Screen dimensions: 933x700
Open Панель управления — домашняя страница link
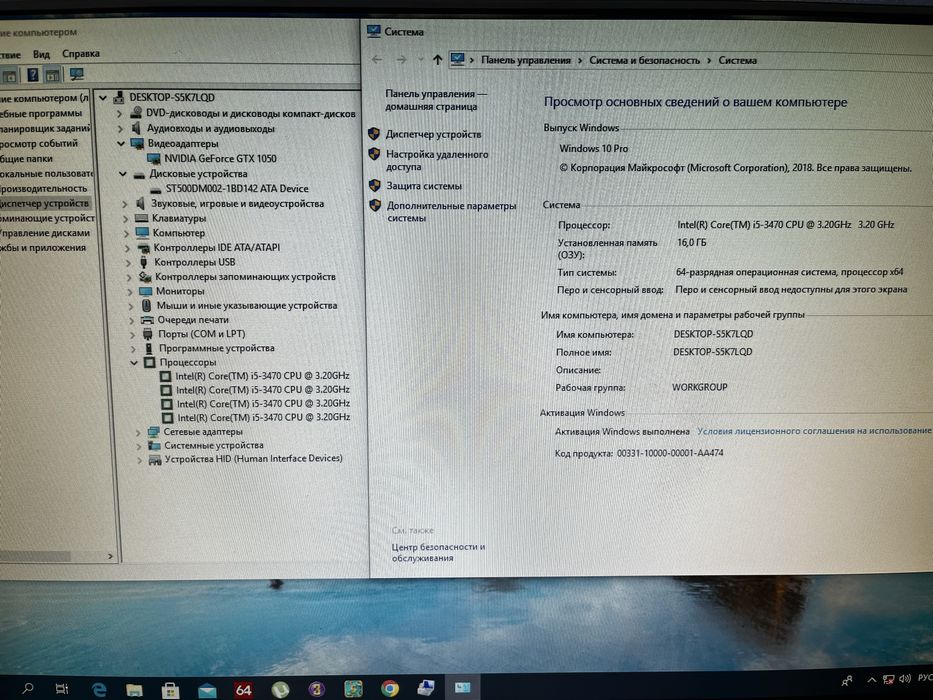(x=436, y=100)
